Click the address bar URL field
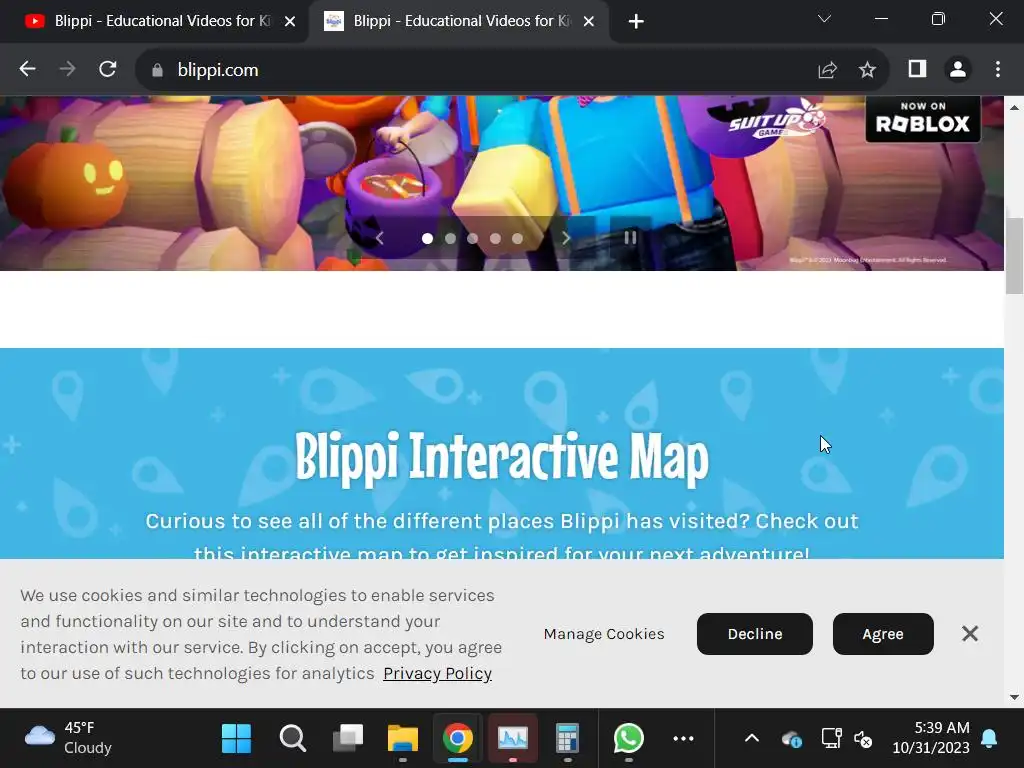 pyautogui.click(x=483, y=70)
